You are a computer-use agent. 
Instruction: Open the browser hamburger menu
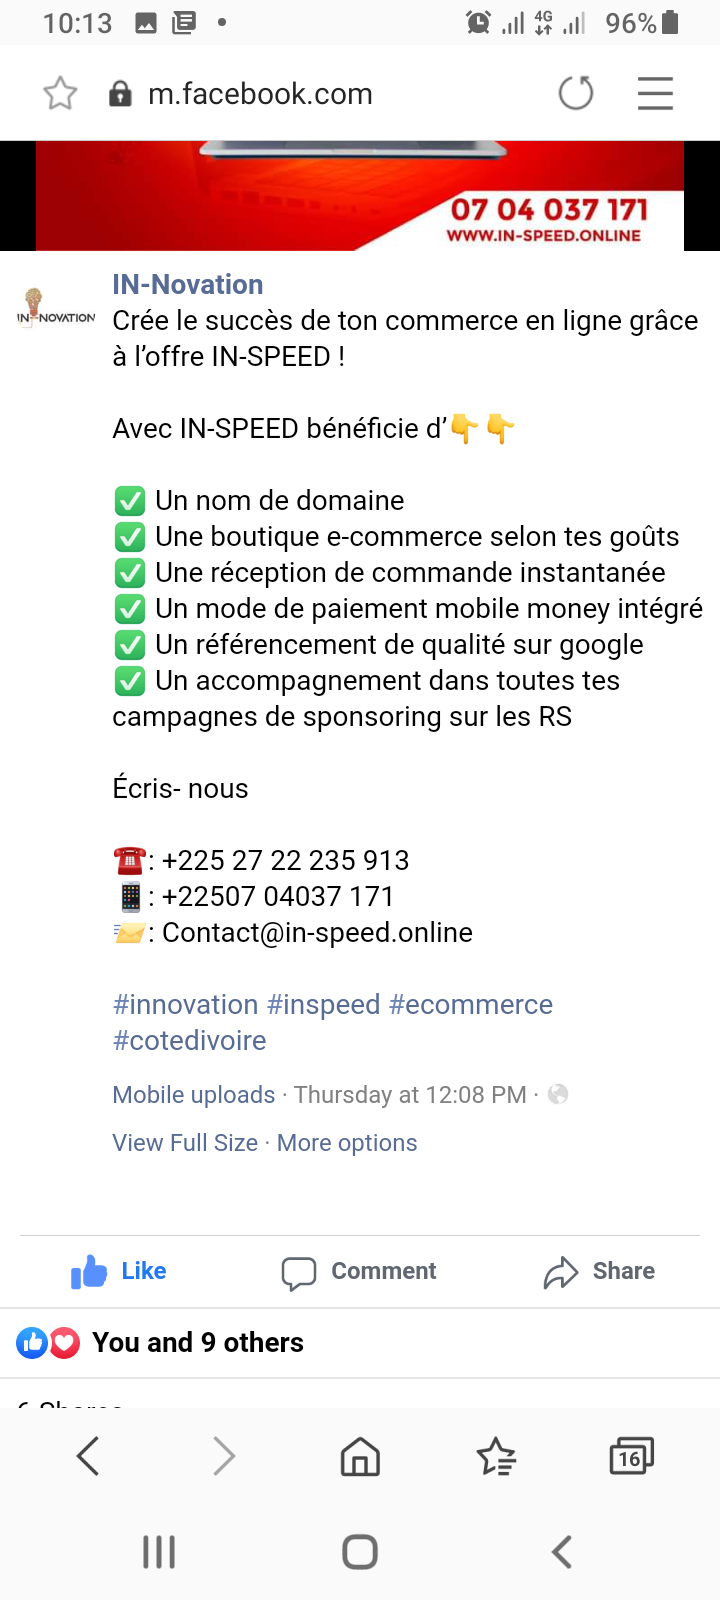click(655, 94)
